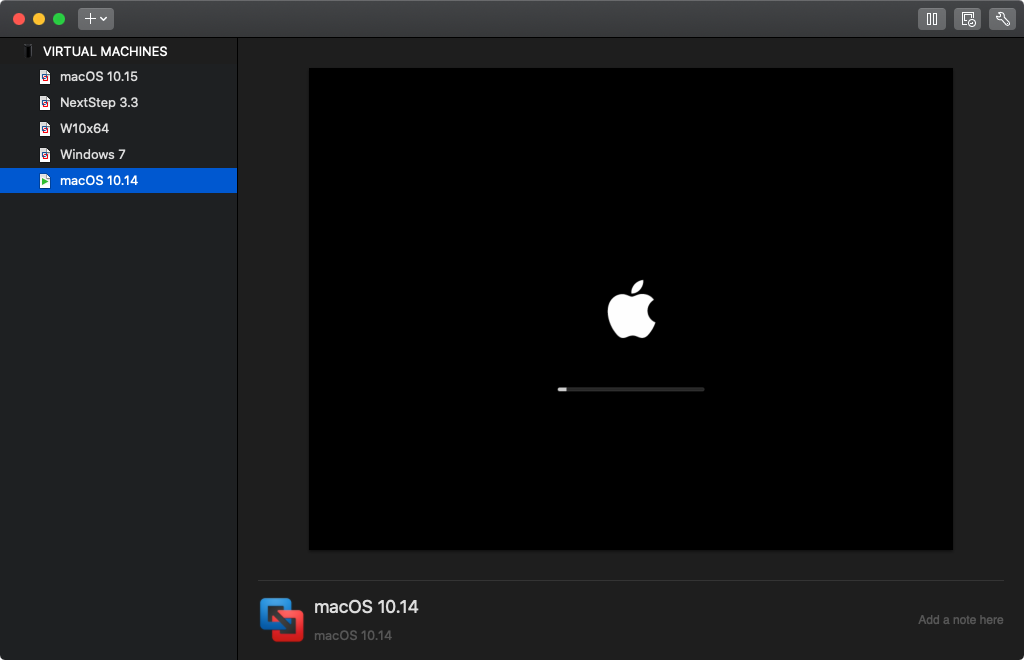The image size is (1024, 660).
Task: Select W10x64 in the sidebar
Action: pos(85,128)
